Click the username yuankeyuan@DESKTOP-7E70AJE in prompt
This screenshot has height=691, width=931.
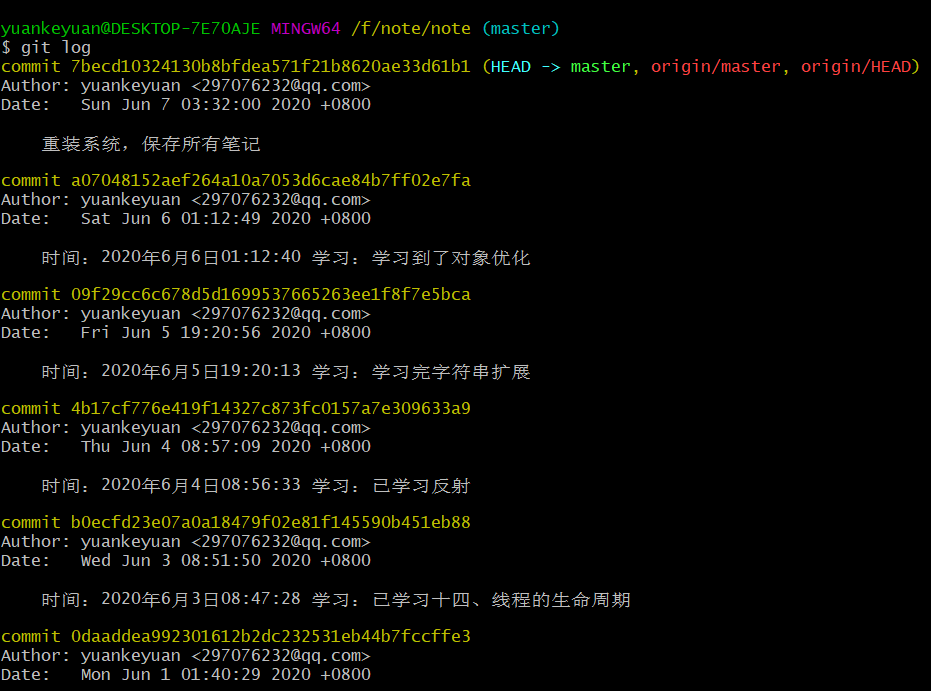pos(130,28)
